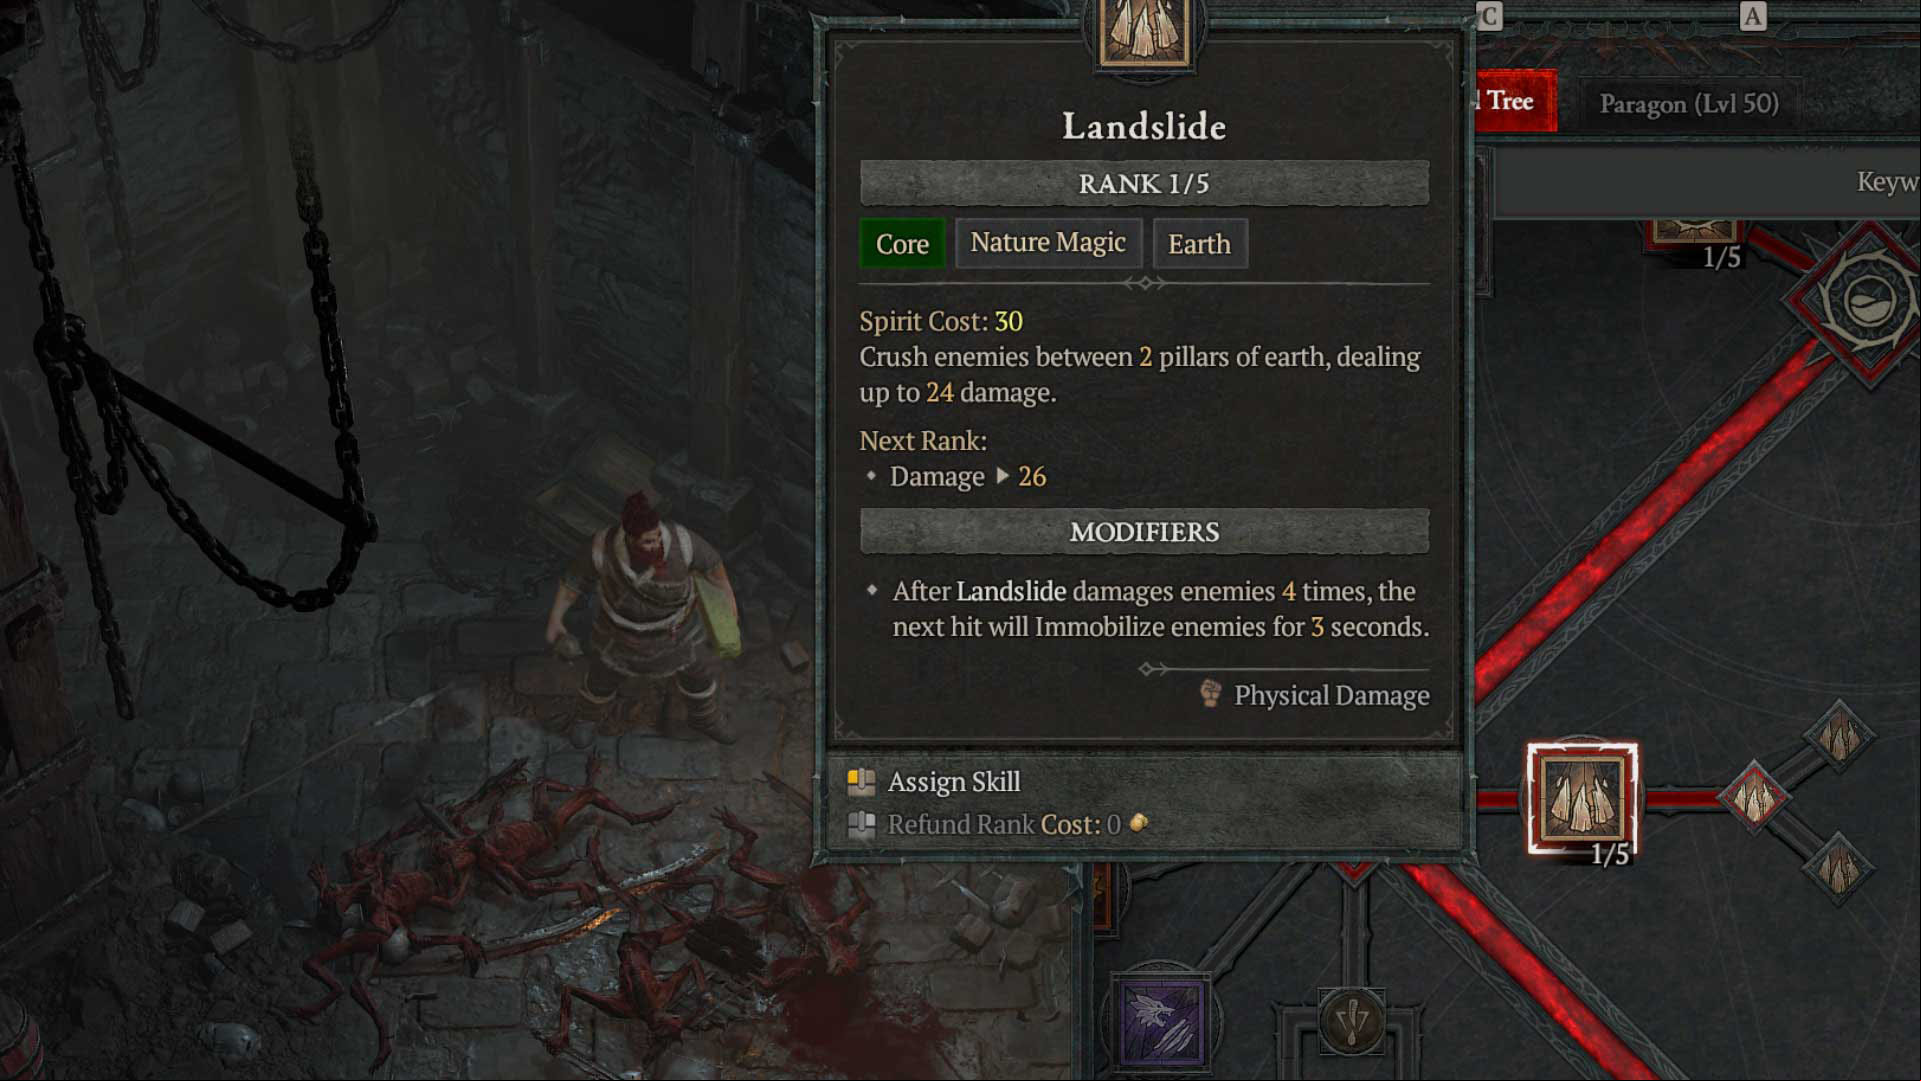Click the Landslide icon atop tooltip
Screen dimensions: 1921x1081
click(x=1145, y=32)
